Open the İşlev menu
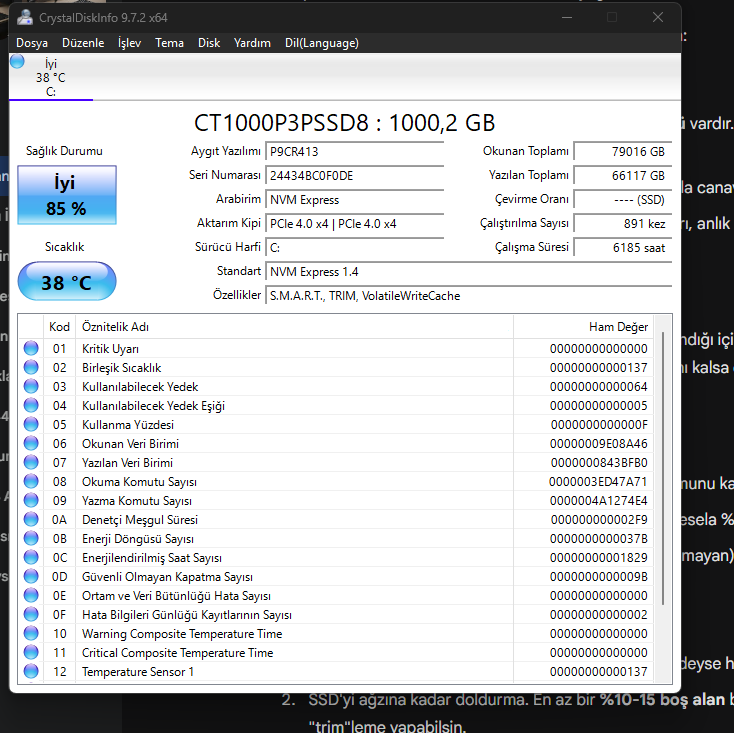The height and width of the screenshot is (733, 734). (129, 43)
